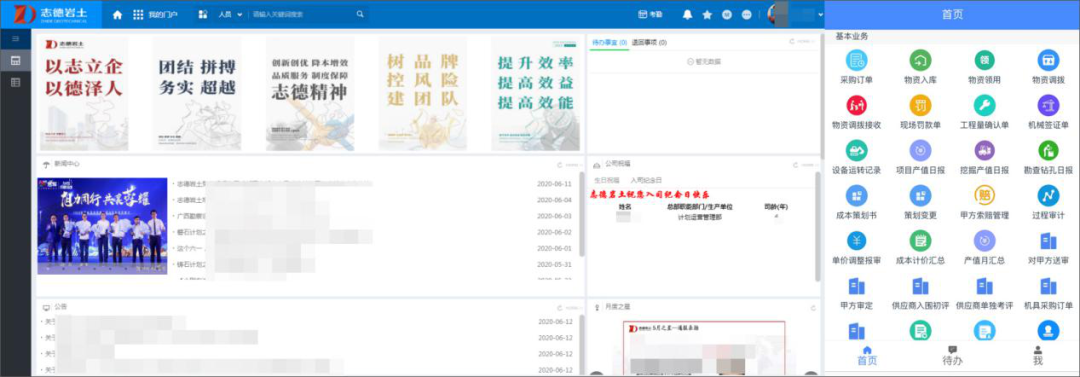Open 物资调拨接收 icon
1080x377 pixels.
point(856,105)
